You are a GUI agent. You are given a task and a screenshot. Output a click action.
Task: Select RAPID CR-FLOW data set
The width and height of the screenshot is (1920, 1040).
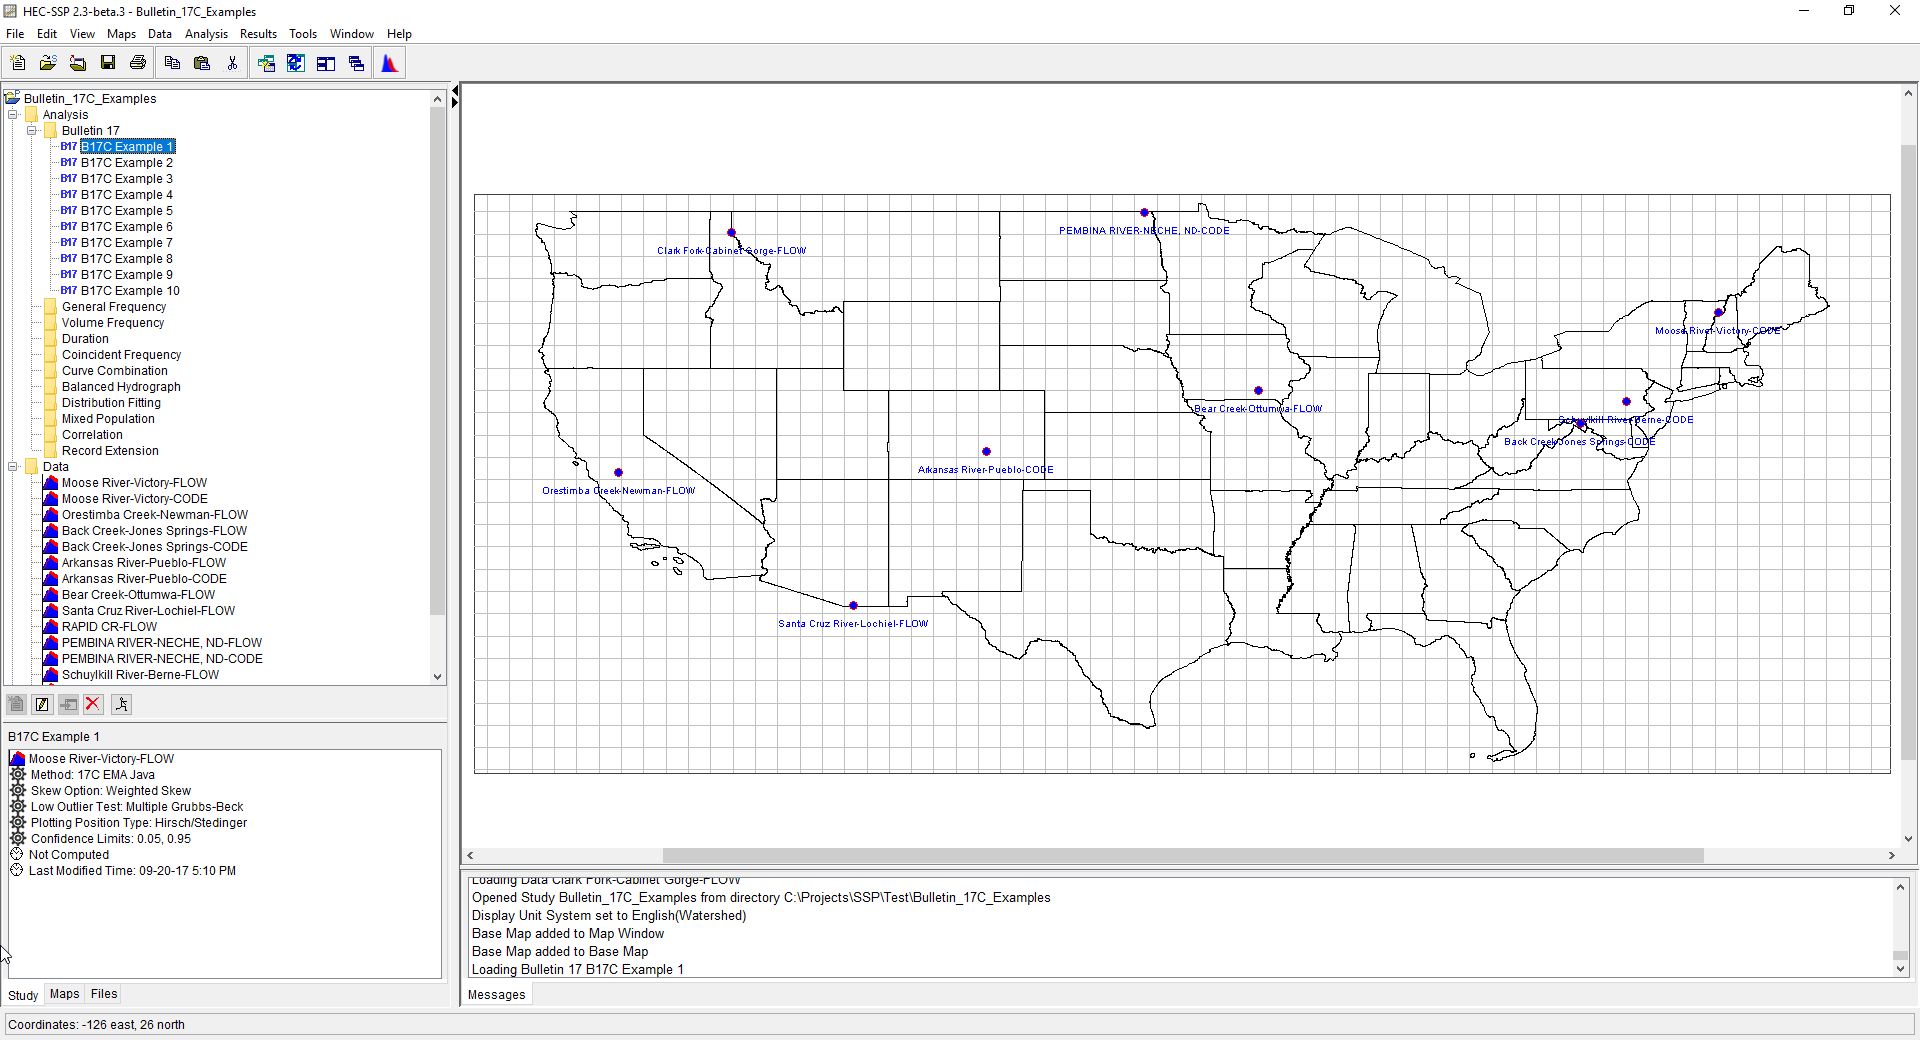(x=109, y=627)
